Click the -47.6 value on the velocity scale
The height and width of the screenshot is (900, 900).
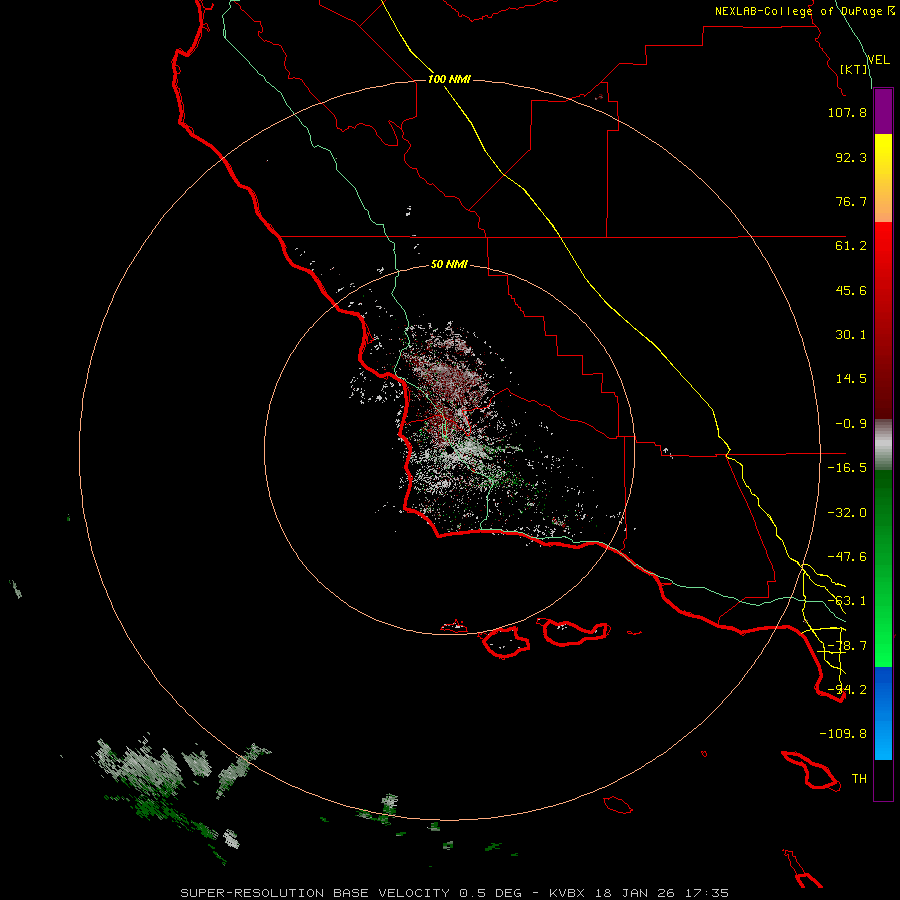pyautogui.click(x=847, y=557)
